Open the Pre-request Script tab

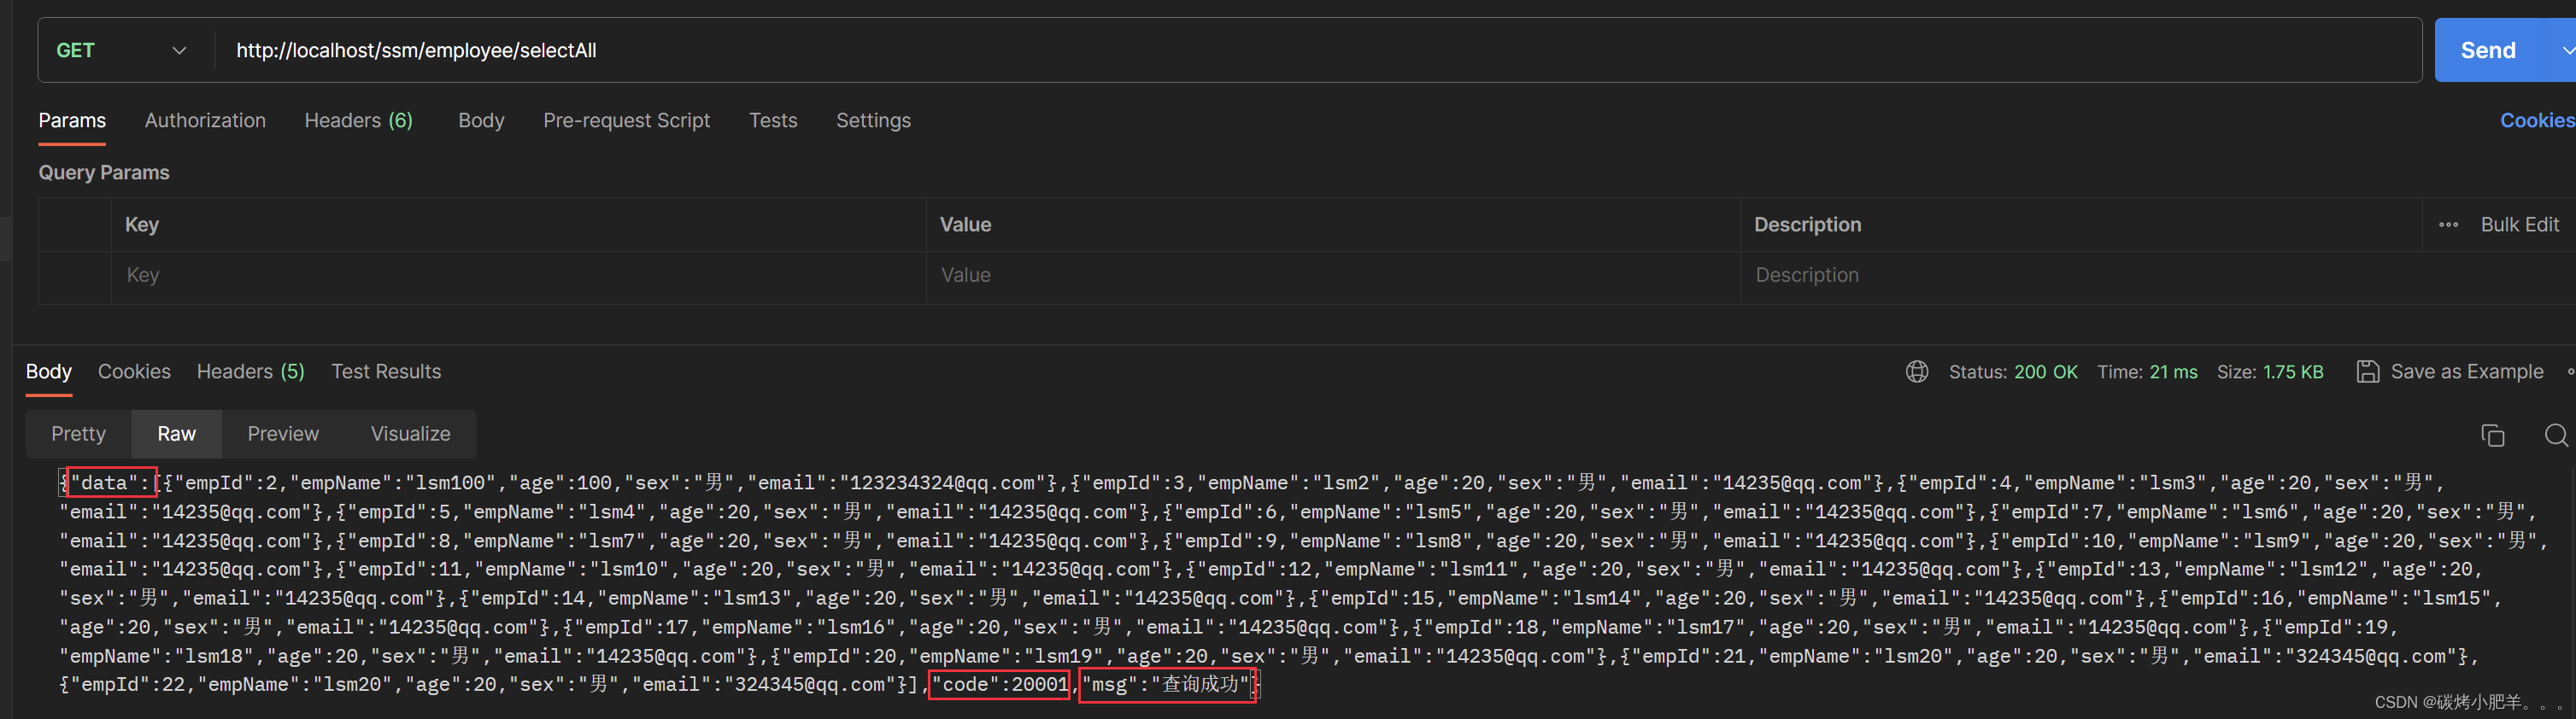626,120
